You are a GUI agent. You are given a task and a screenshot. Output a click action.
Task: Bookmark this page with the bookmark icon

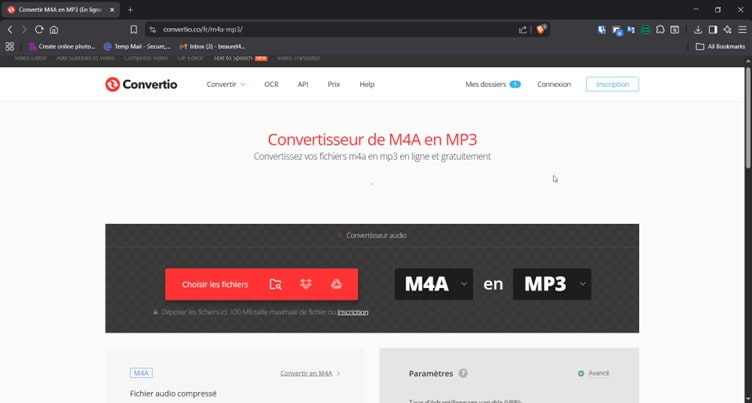point(134,30)
